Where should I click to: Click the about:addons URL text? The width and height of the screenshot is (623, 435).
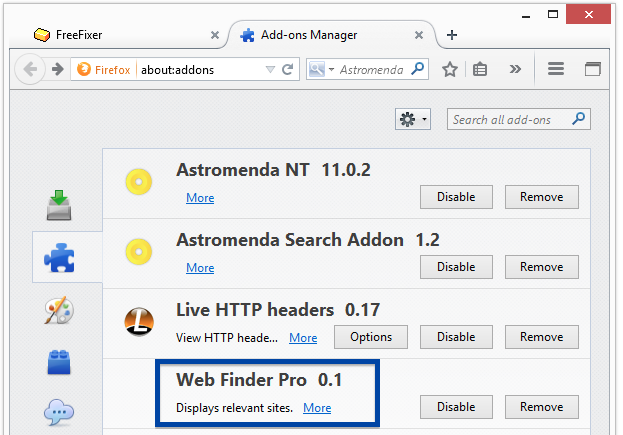click(x=177, y=70)
